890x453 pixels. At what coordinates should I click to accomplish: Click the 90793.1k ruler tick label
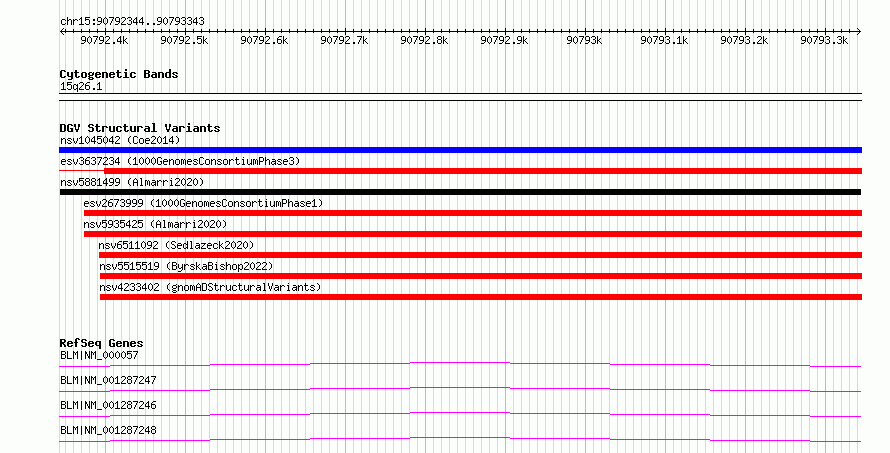point(665,40)
